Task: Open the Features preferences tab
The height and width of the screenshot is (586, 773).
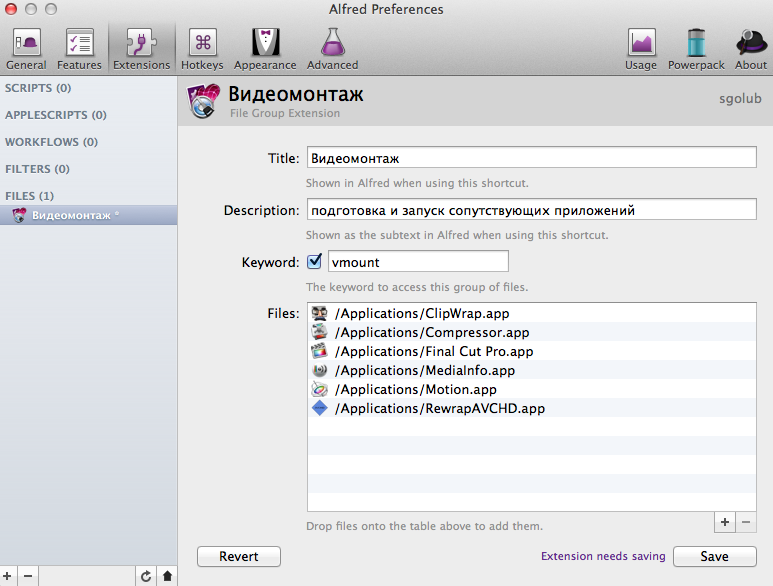Action: 79,49
